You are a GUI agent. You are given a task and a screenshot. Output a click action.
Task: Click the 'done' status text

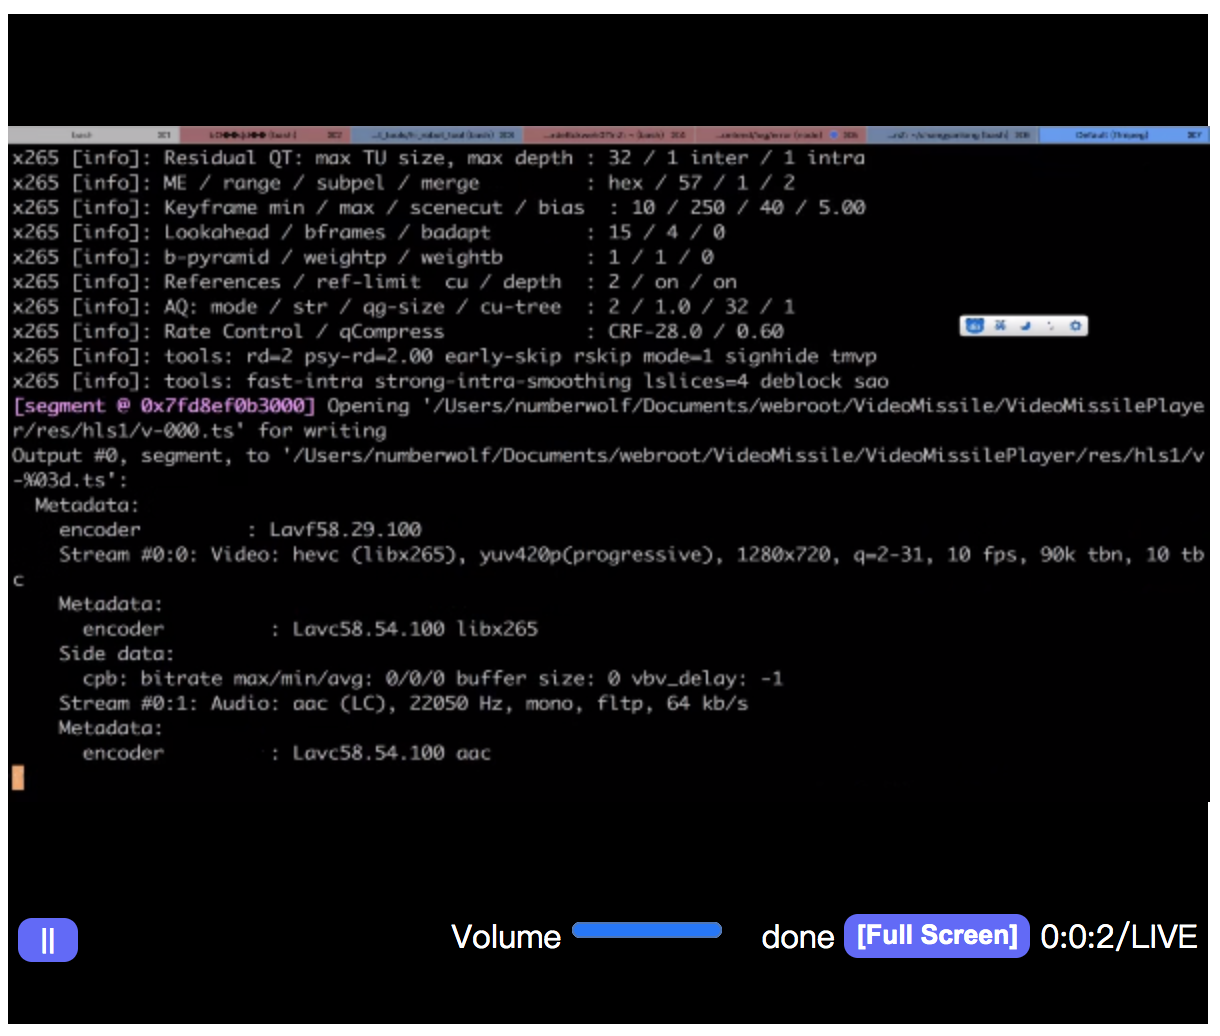[x=797, y=937]
